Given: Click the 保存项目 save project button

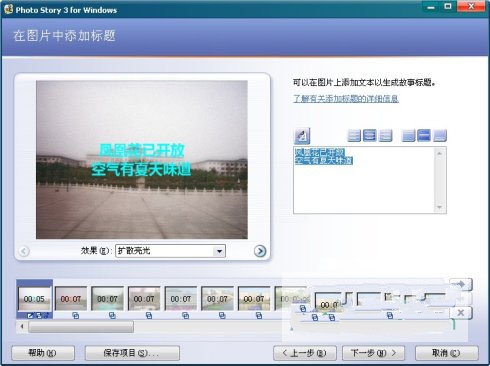Looking at the screenshot, I should pyautogui.click(x=132, y=353).
